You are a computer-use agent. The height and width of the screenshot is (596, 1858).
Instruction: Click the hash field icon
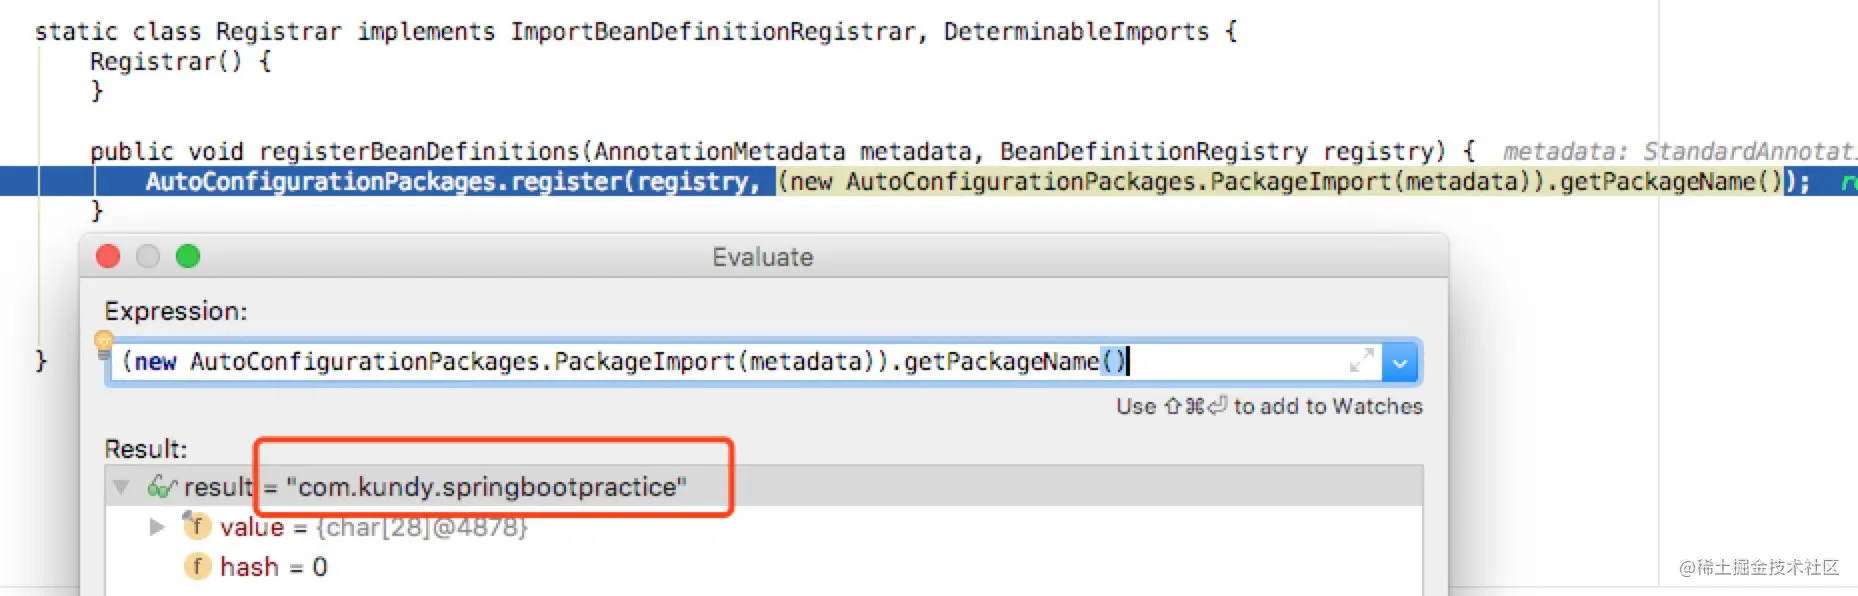point(197,567)
